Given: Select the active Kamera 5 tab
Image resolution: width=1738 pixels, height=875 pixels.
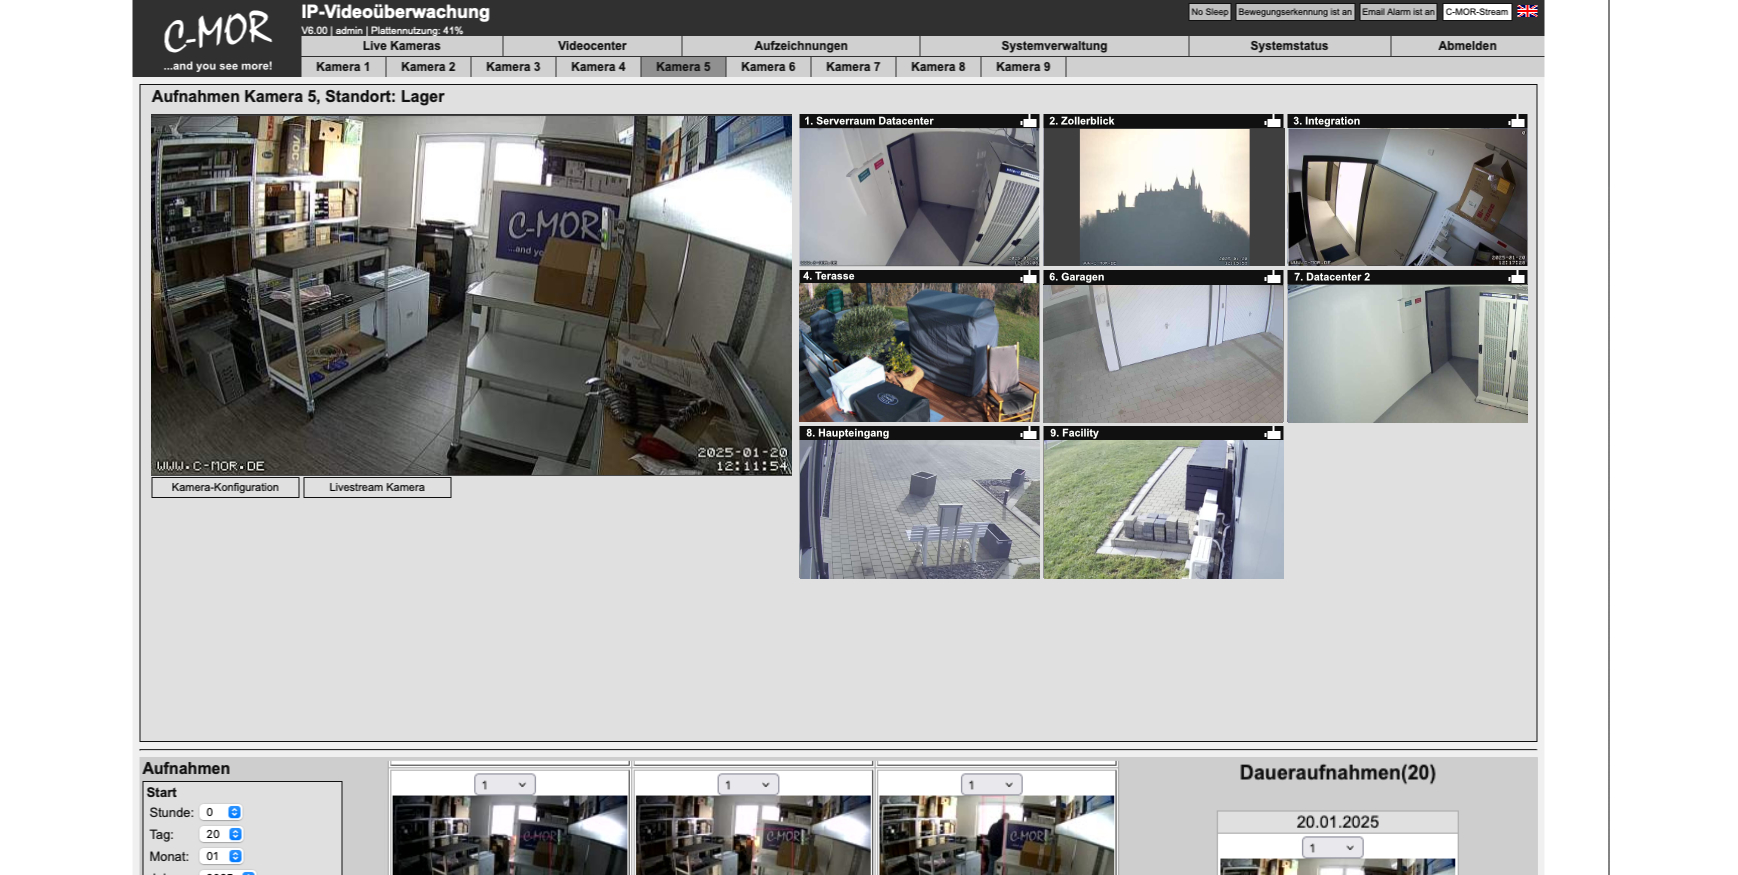Looking at the screenshot, I should (x=683, y=67).
